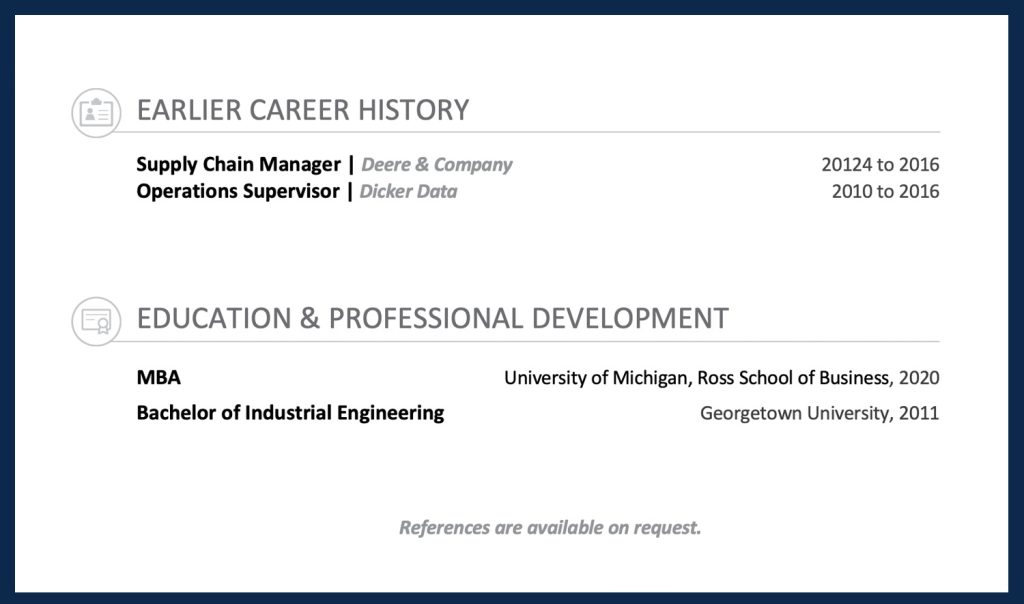
Task: Select the Education & Professional Development heading
Action: coord(432,319)
